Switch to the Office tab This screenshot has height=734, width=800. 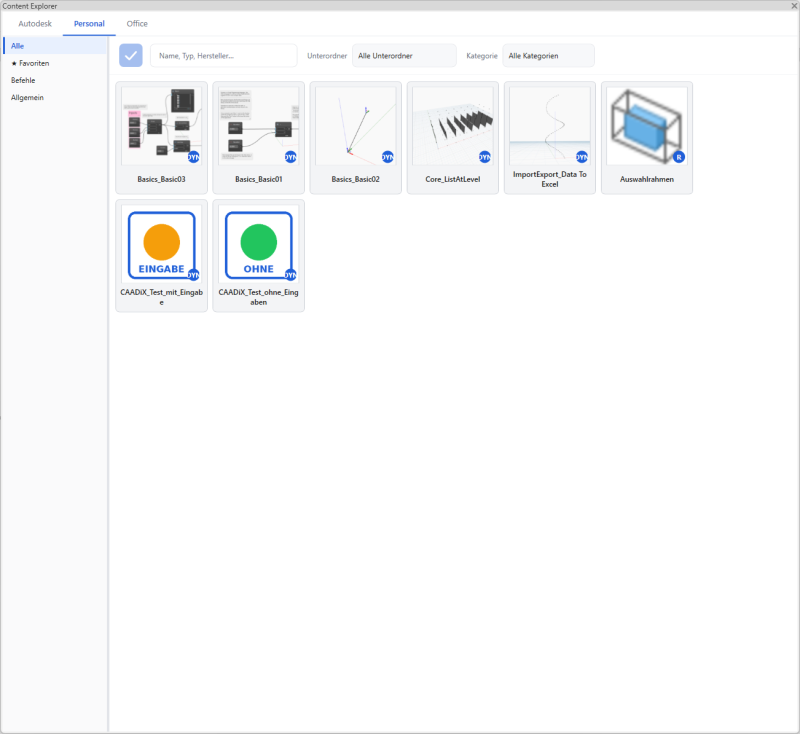pyautogui.click(x=137, y=23)
